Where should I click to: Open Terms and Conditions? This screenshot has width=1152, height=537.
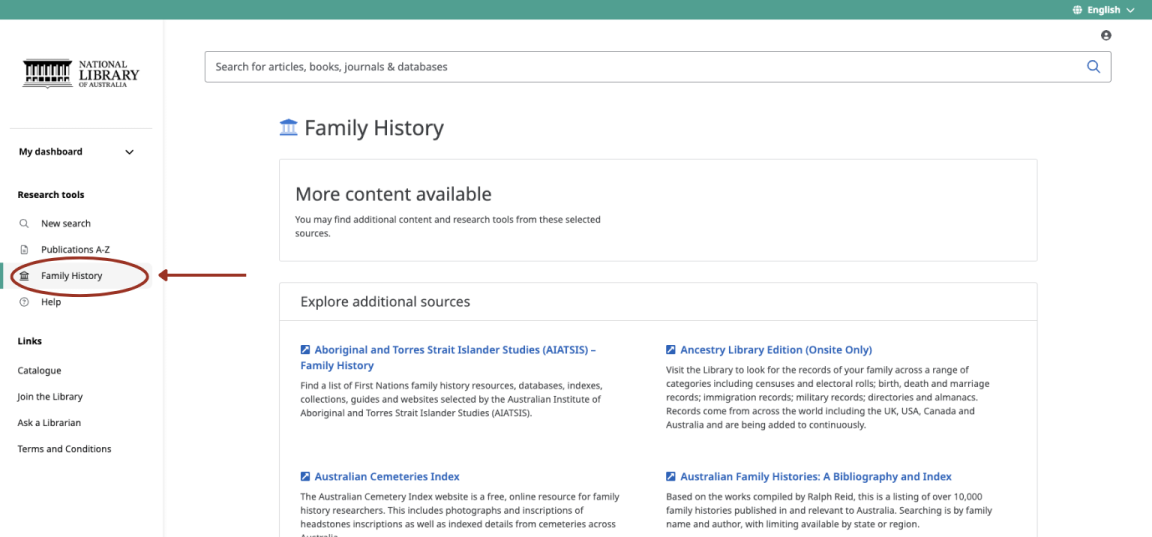65,449
